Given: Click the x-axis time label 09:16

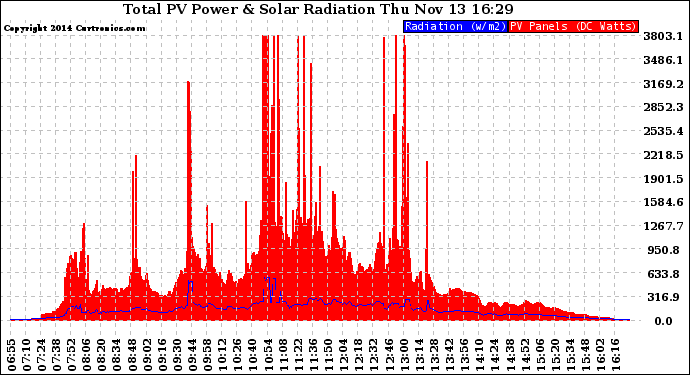Looking at the screenshot, I should pyautogui.click(x=163, y=356).
